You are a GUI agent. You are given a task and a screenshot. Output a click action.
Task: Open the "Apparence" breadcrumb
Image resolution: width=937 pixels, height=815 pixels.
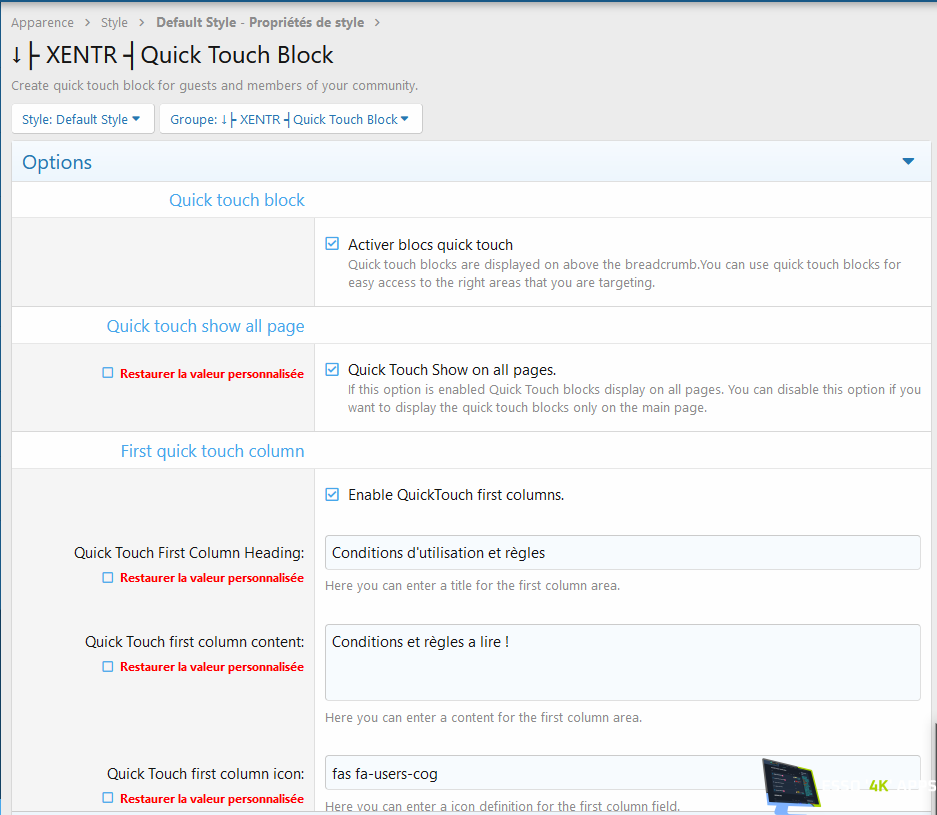pyautogui.click(x=42, y=22)
